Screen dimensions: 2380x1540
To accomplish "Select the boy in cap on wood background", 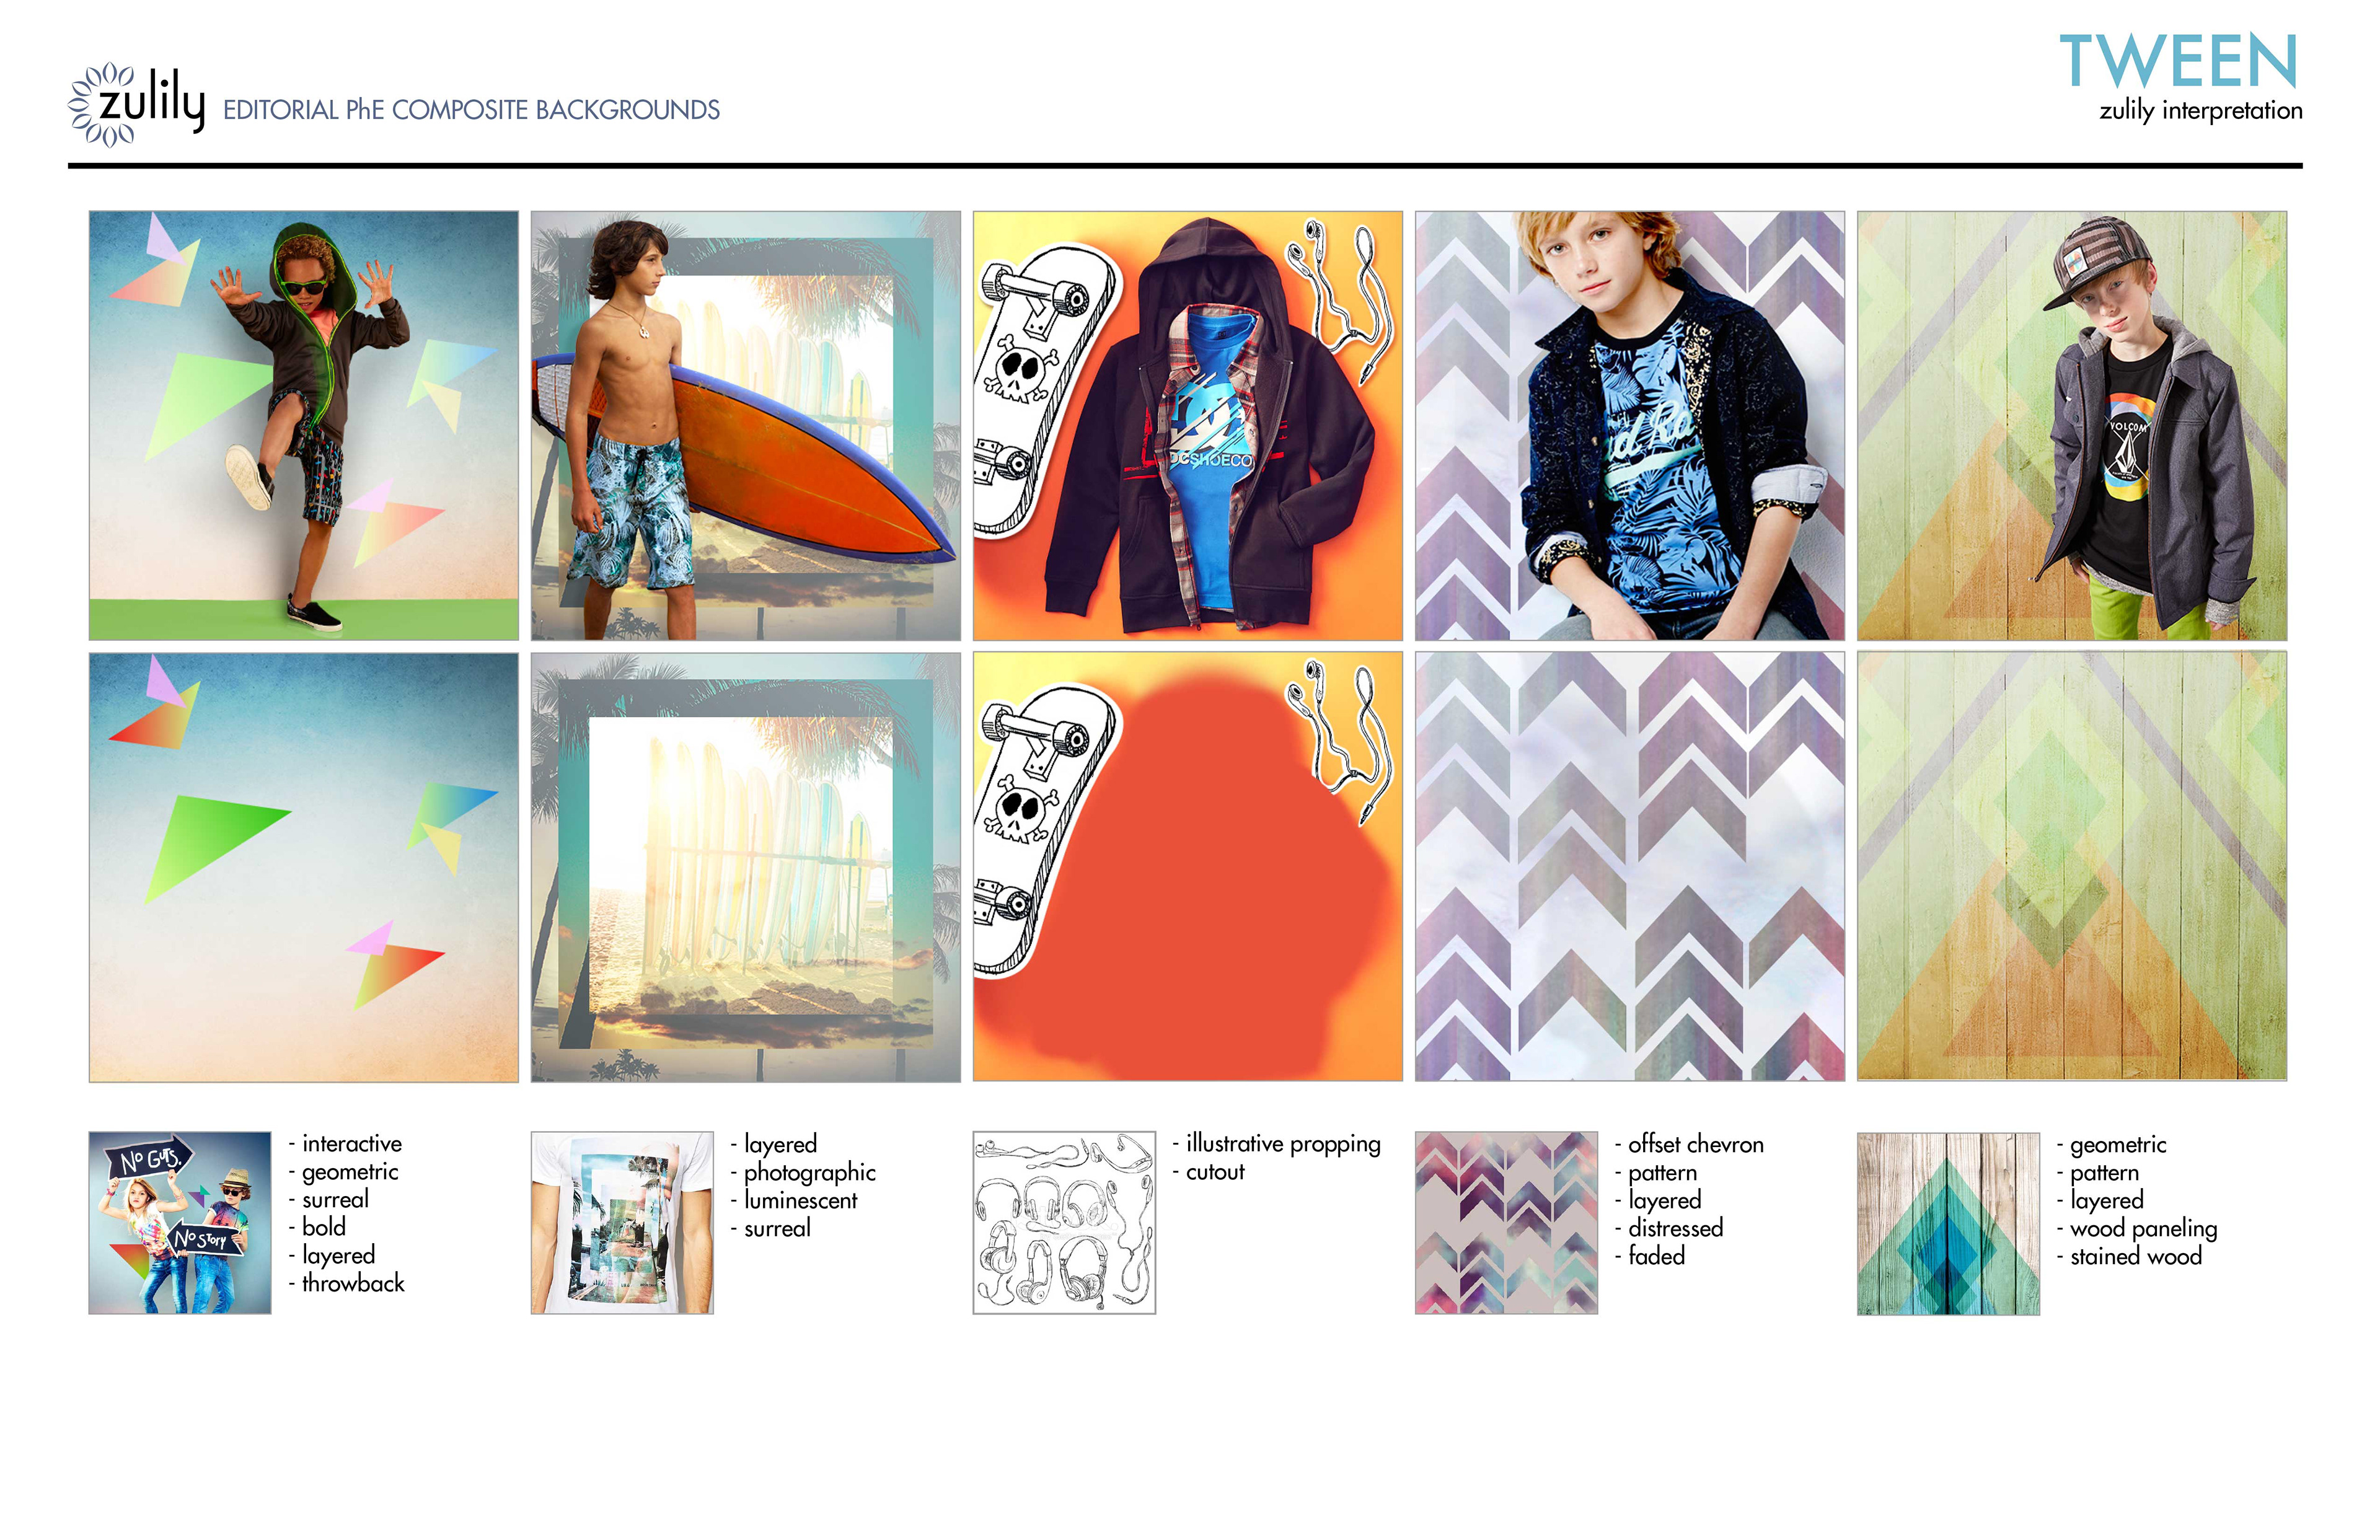I will pos(2072,425).
